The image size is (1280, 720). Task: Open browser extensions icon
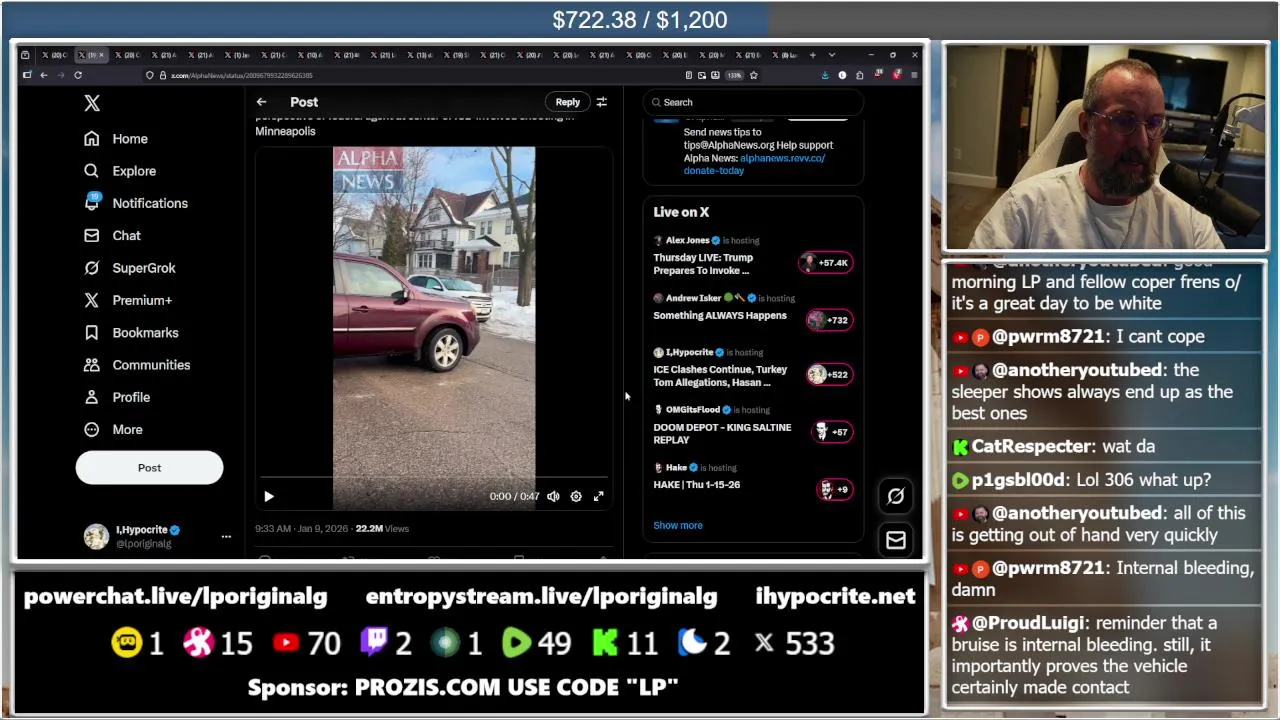[x=859, y=75]
